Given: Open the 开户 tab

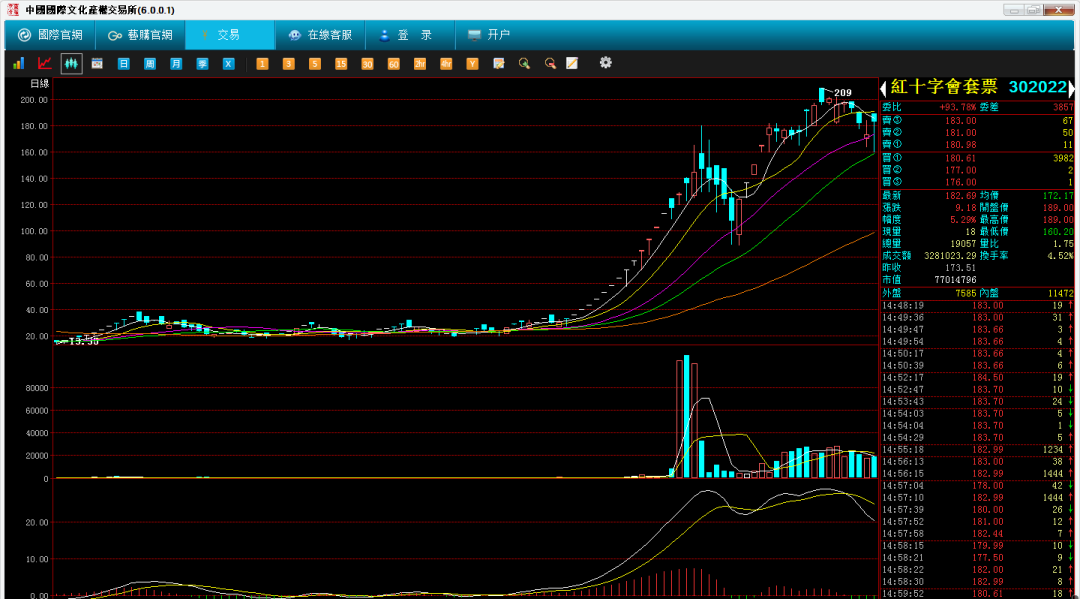Looking at the screenshot, I should point(489,34).
